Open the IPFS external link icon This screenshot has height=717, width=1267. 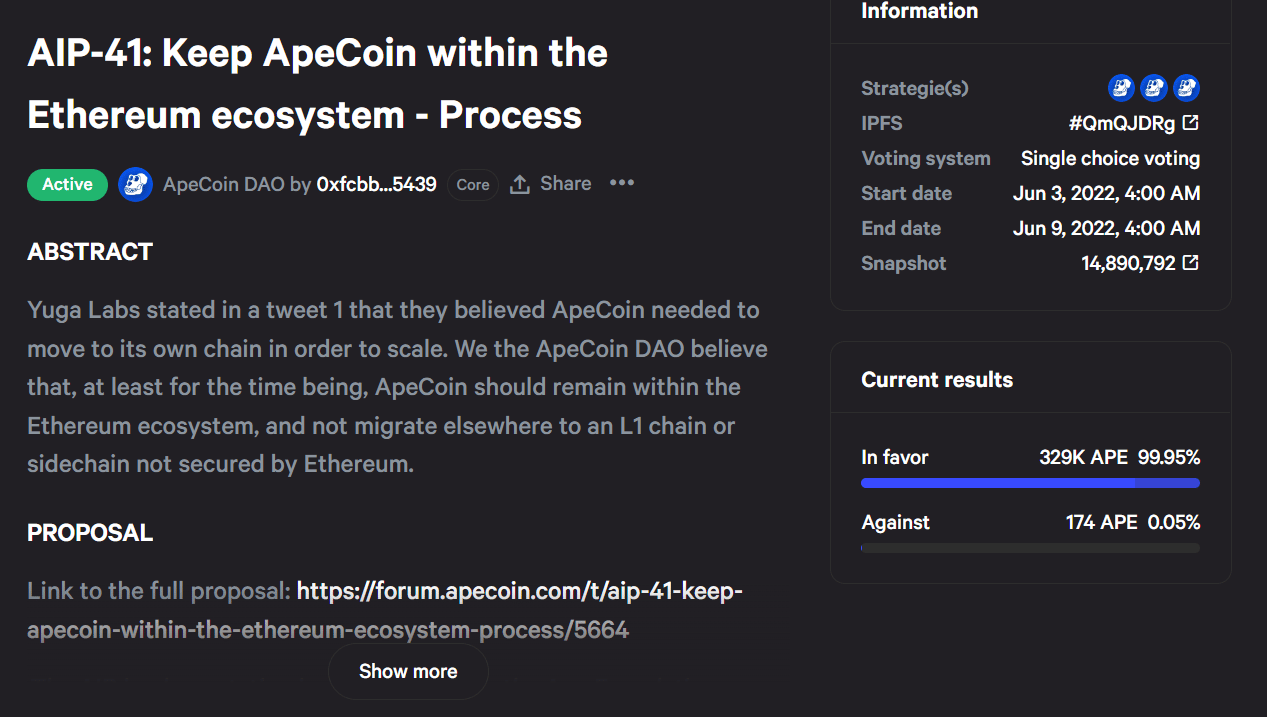(1191, 123)
